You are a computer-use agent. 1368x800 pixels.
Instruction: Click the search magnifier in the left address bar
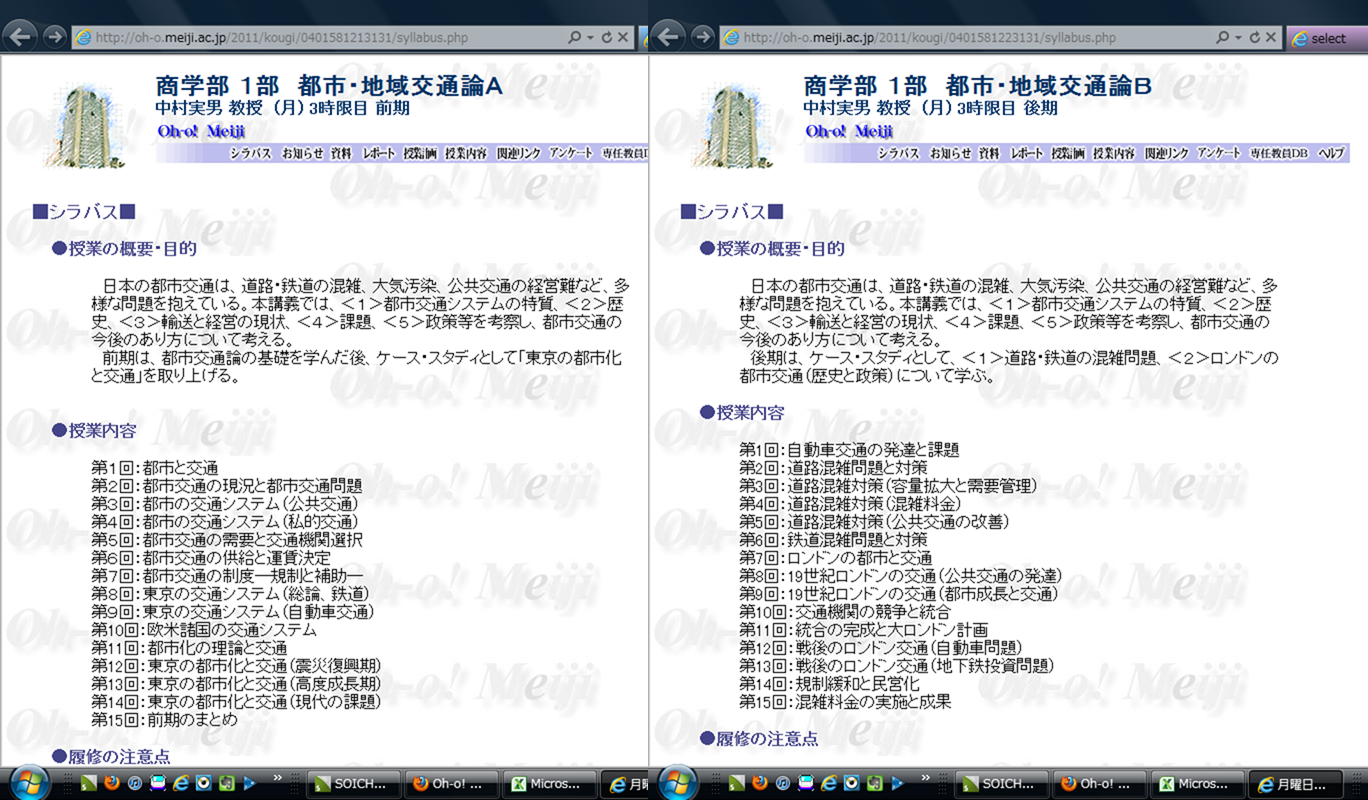(574, 38)
